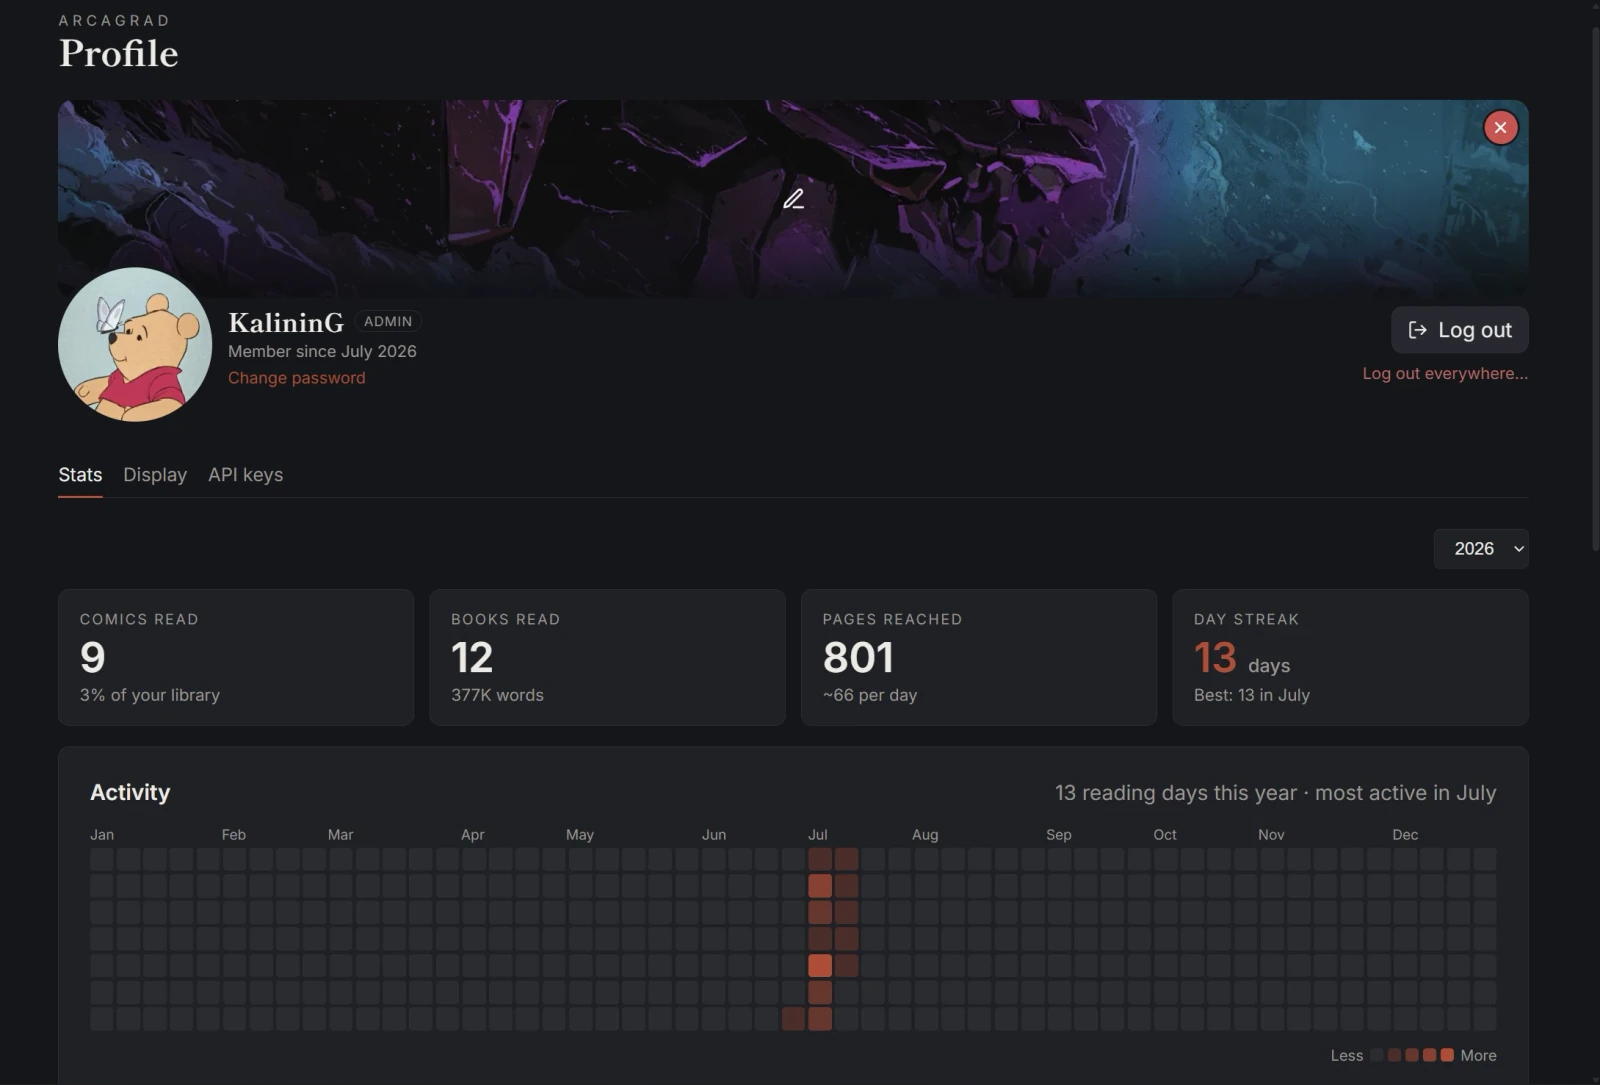Image resolution: width=1600 pixels, height=1085 pixels.
Task: Click Member since July 2026 text
Action: click(322, 351)
